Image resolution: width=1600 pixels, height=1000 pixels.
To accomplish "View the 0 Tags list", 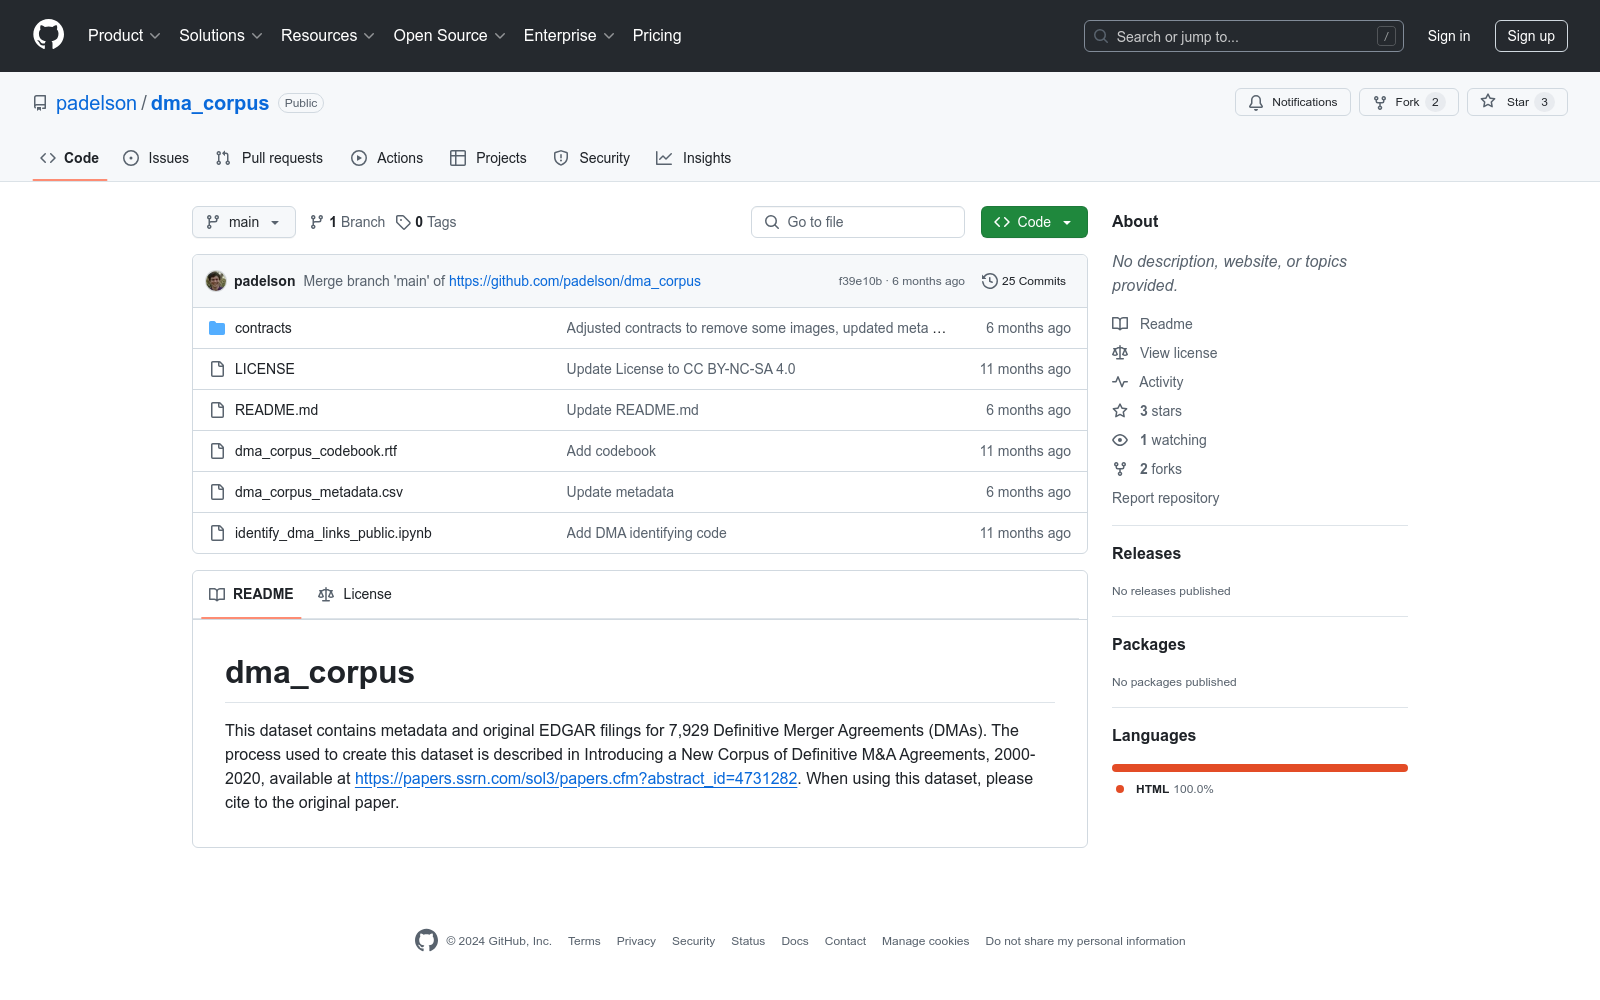I will (x=426, y=222).
